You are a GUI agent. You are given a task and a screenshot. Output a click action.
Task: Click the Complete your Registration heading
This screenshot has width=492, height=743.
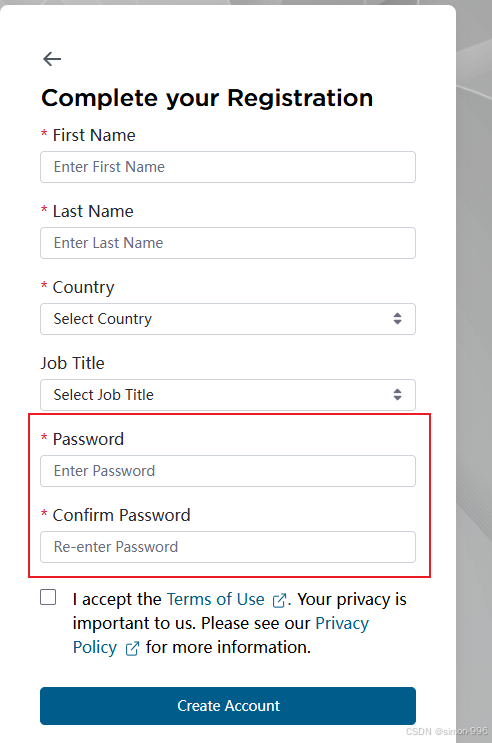207,99
